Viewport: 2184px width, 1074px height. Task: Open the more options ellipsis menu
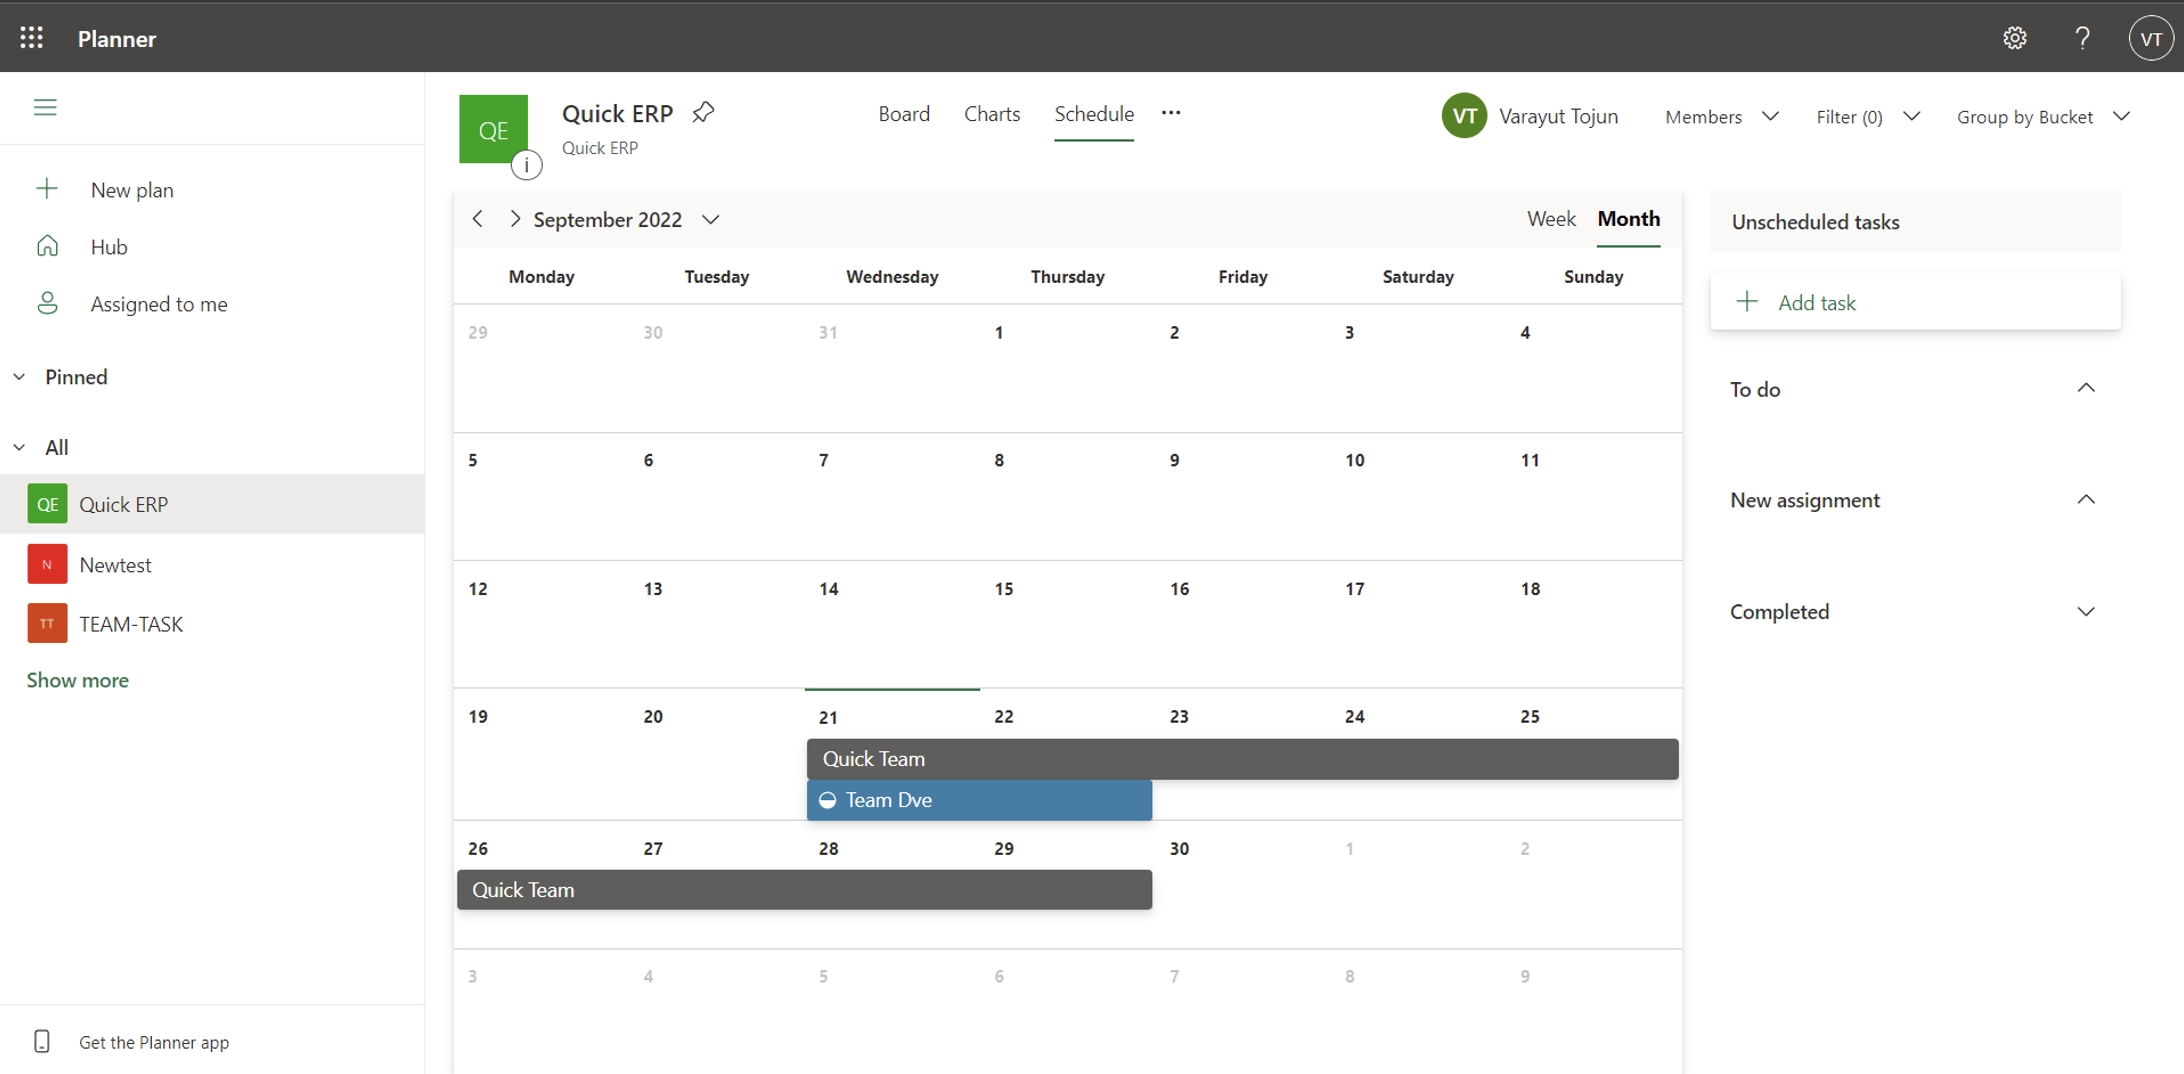pyautogui.click(x=1171, y=113)
